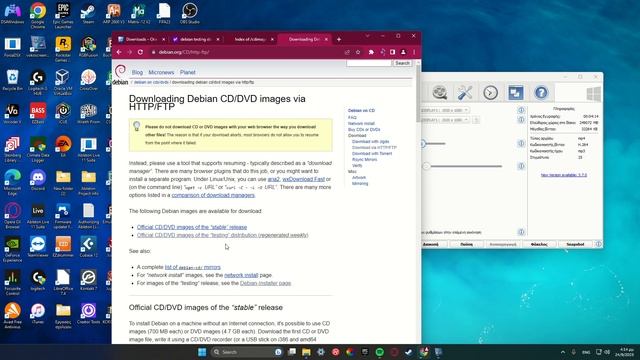Image resolution: width=640 pixels, height=360 pixels.
Task: Open Blog in Debian navigation
Action: click(137, 72)
